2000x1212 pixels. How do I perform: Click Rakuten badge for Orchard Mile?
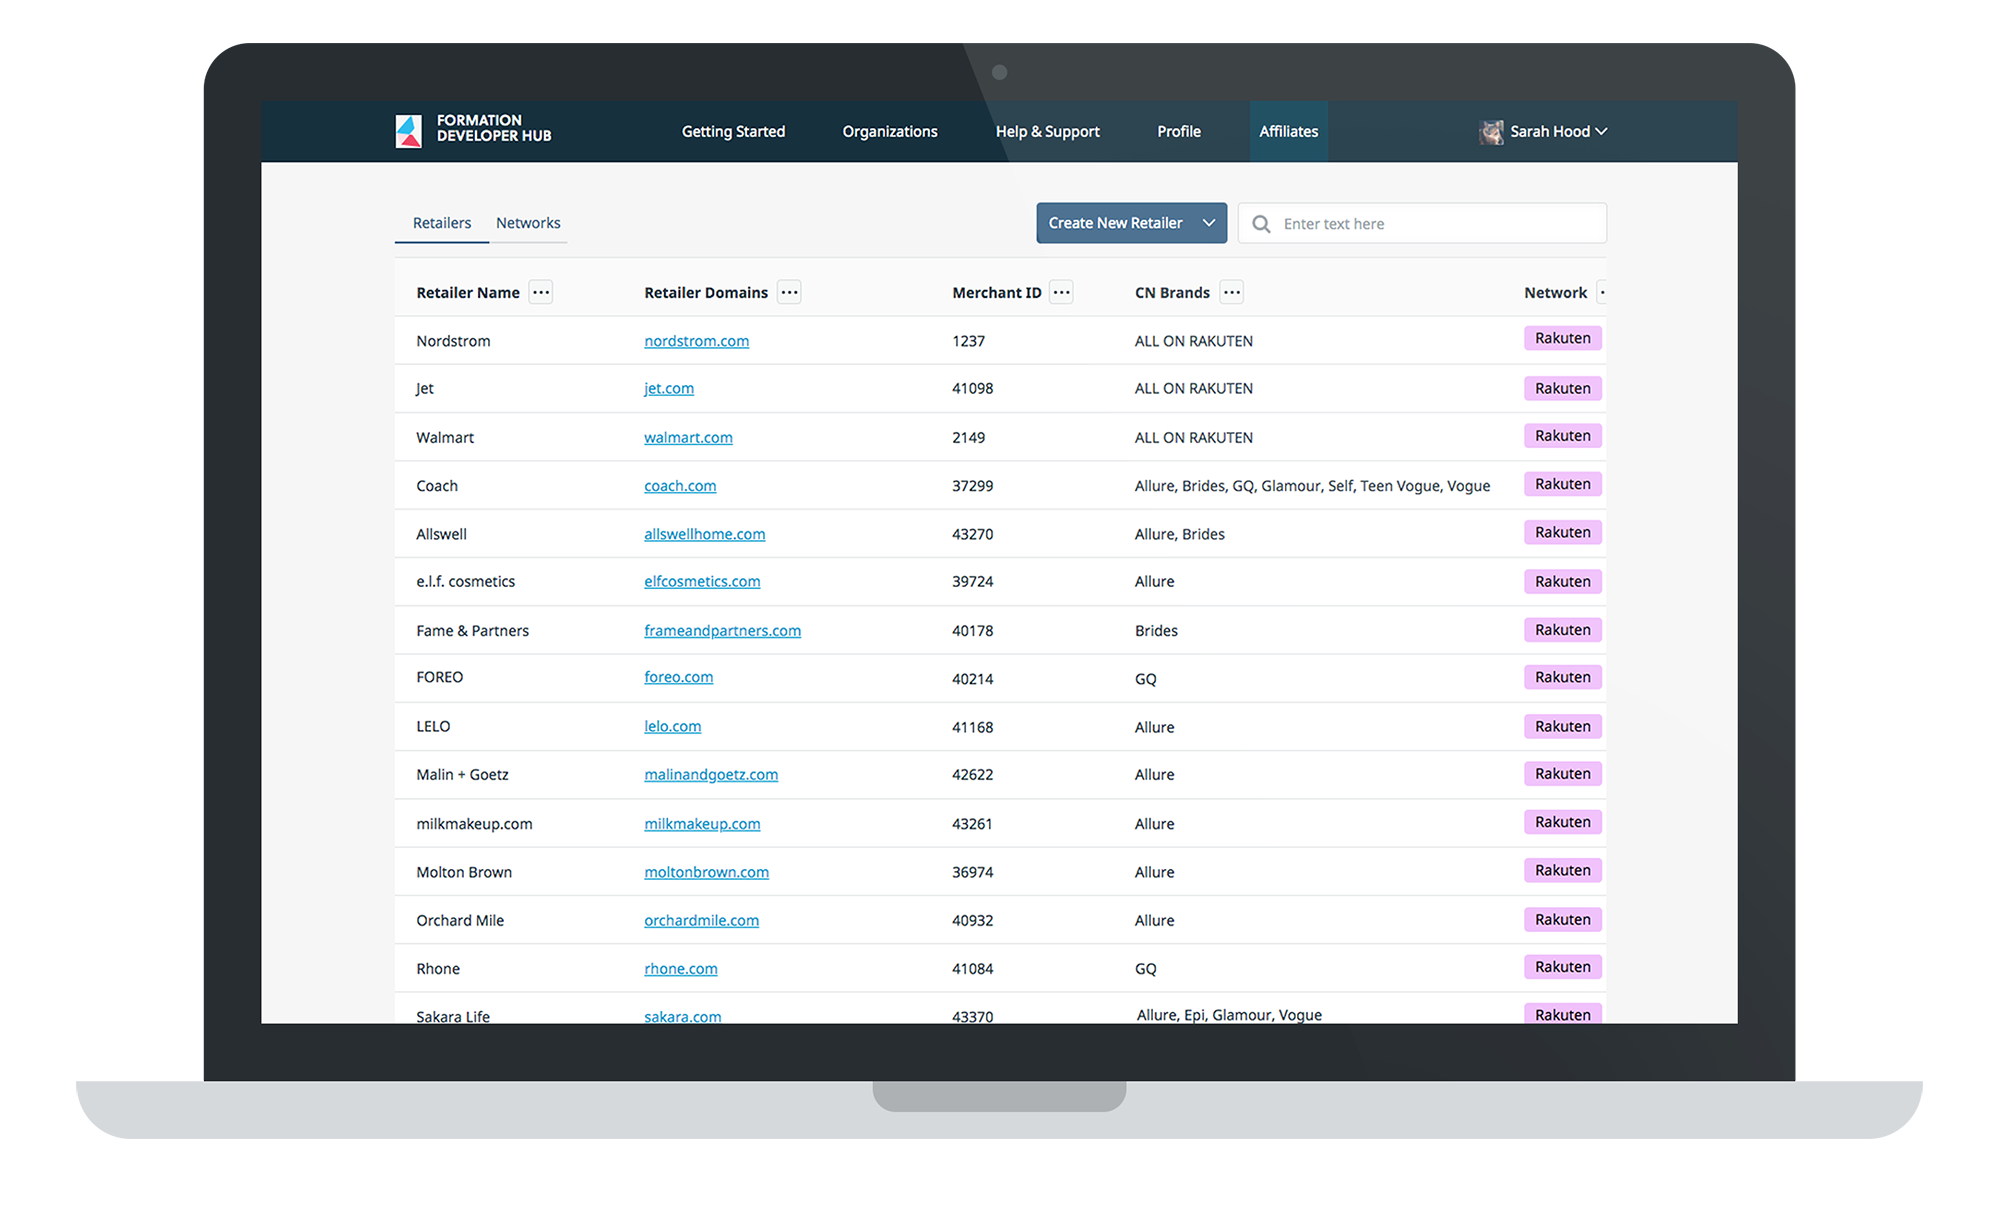pyautogui.click(x=1563, y=919)
